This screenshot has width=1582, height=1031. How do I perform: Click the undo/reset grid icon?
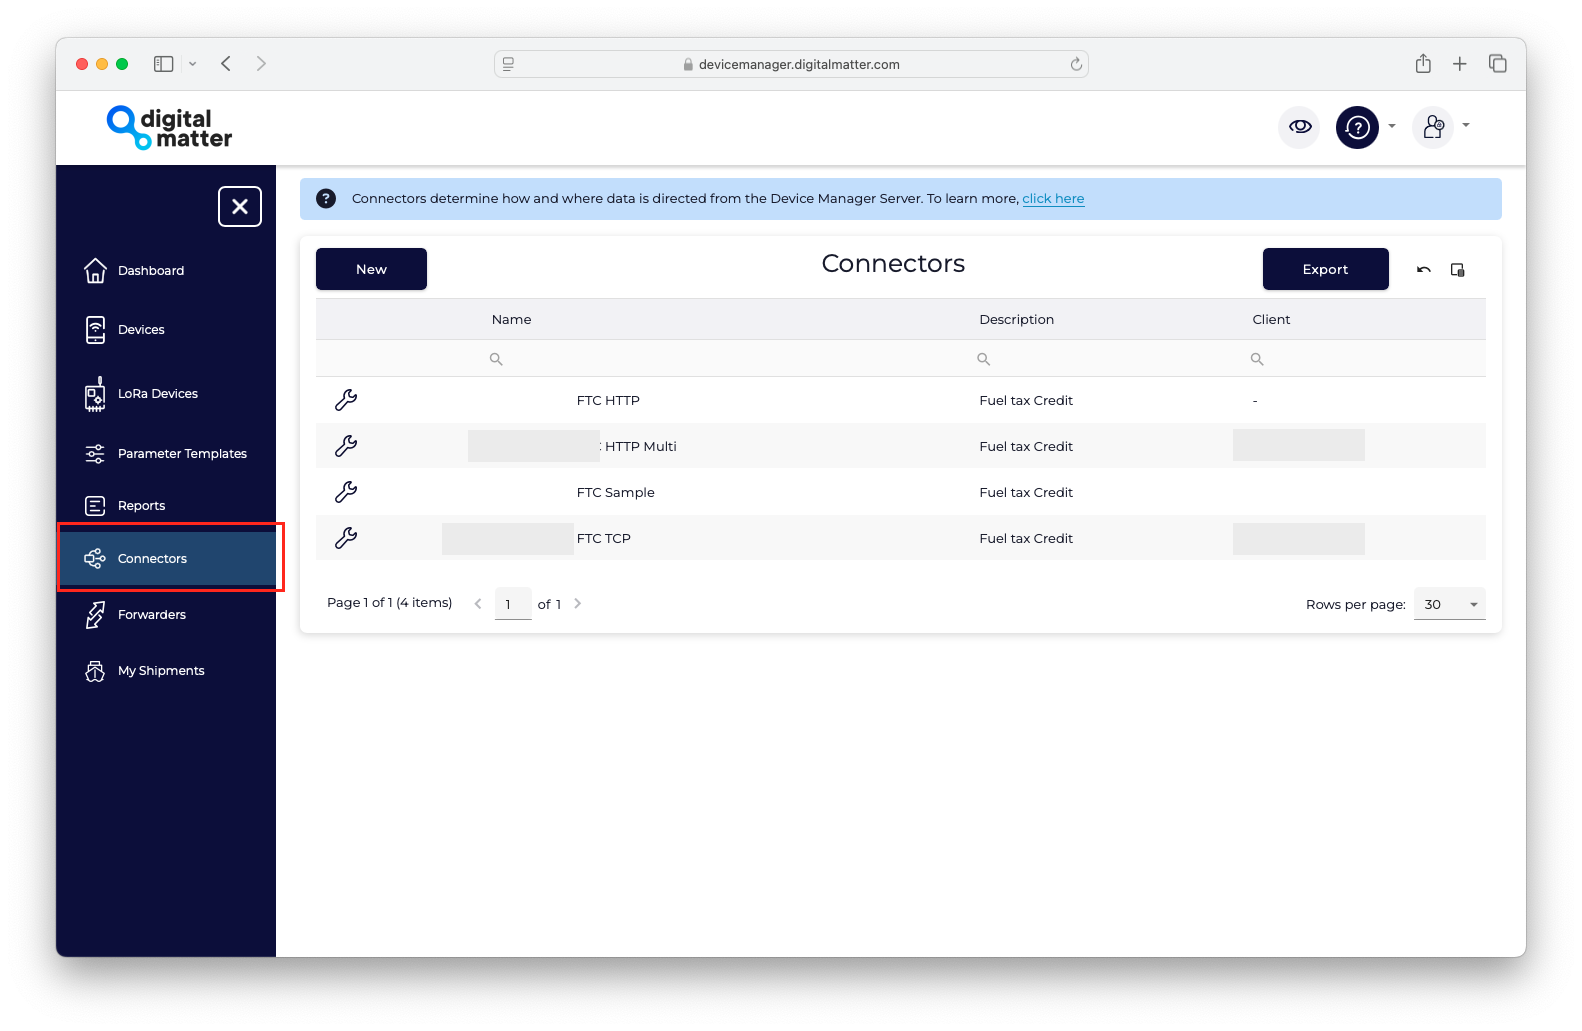1424,270
